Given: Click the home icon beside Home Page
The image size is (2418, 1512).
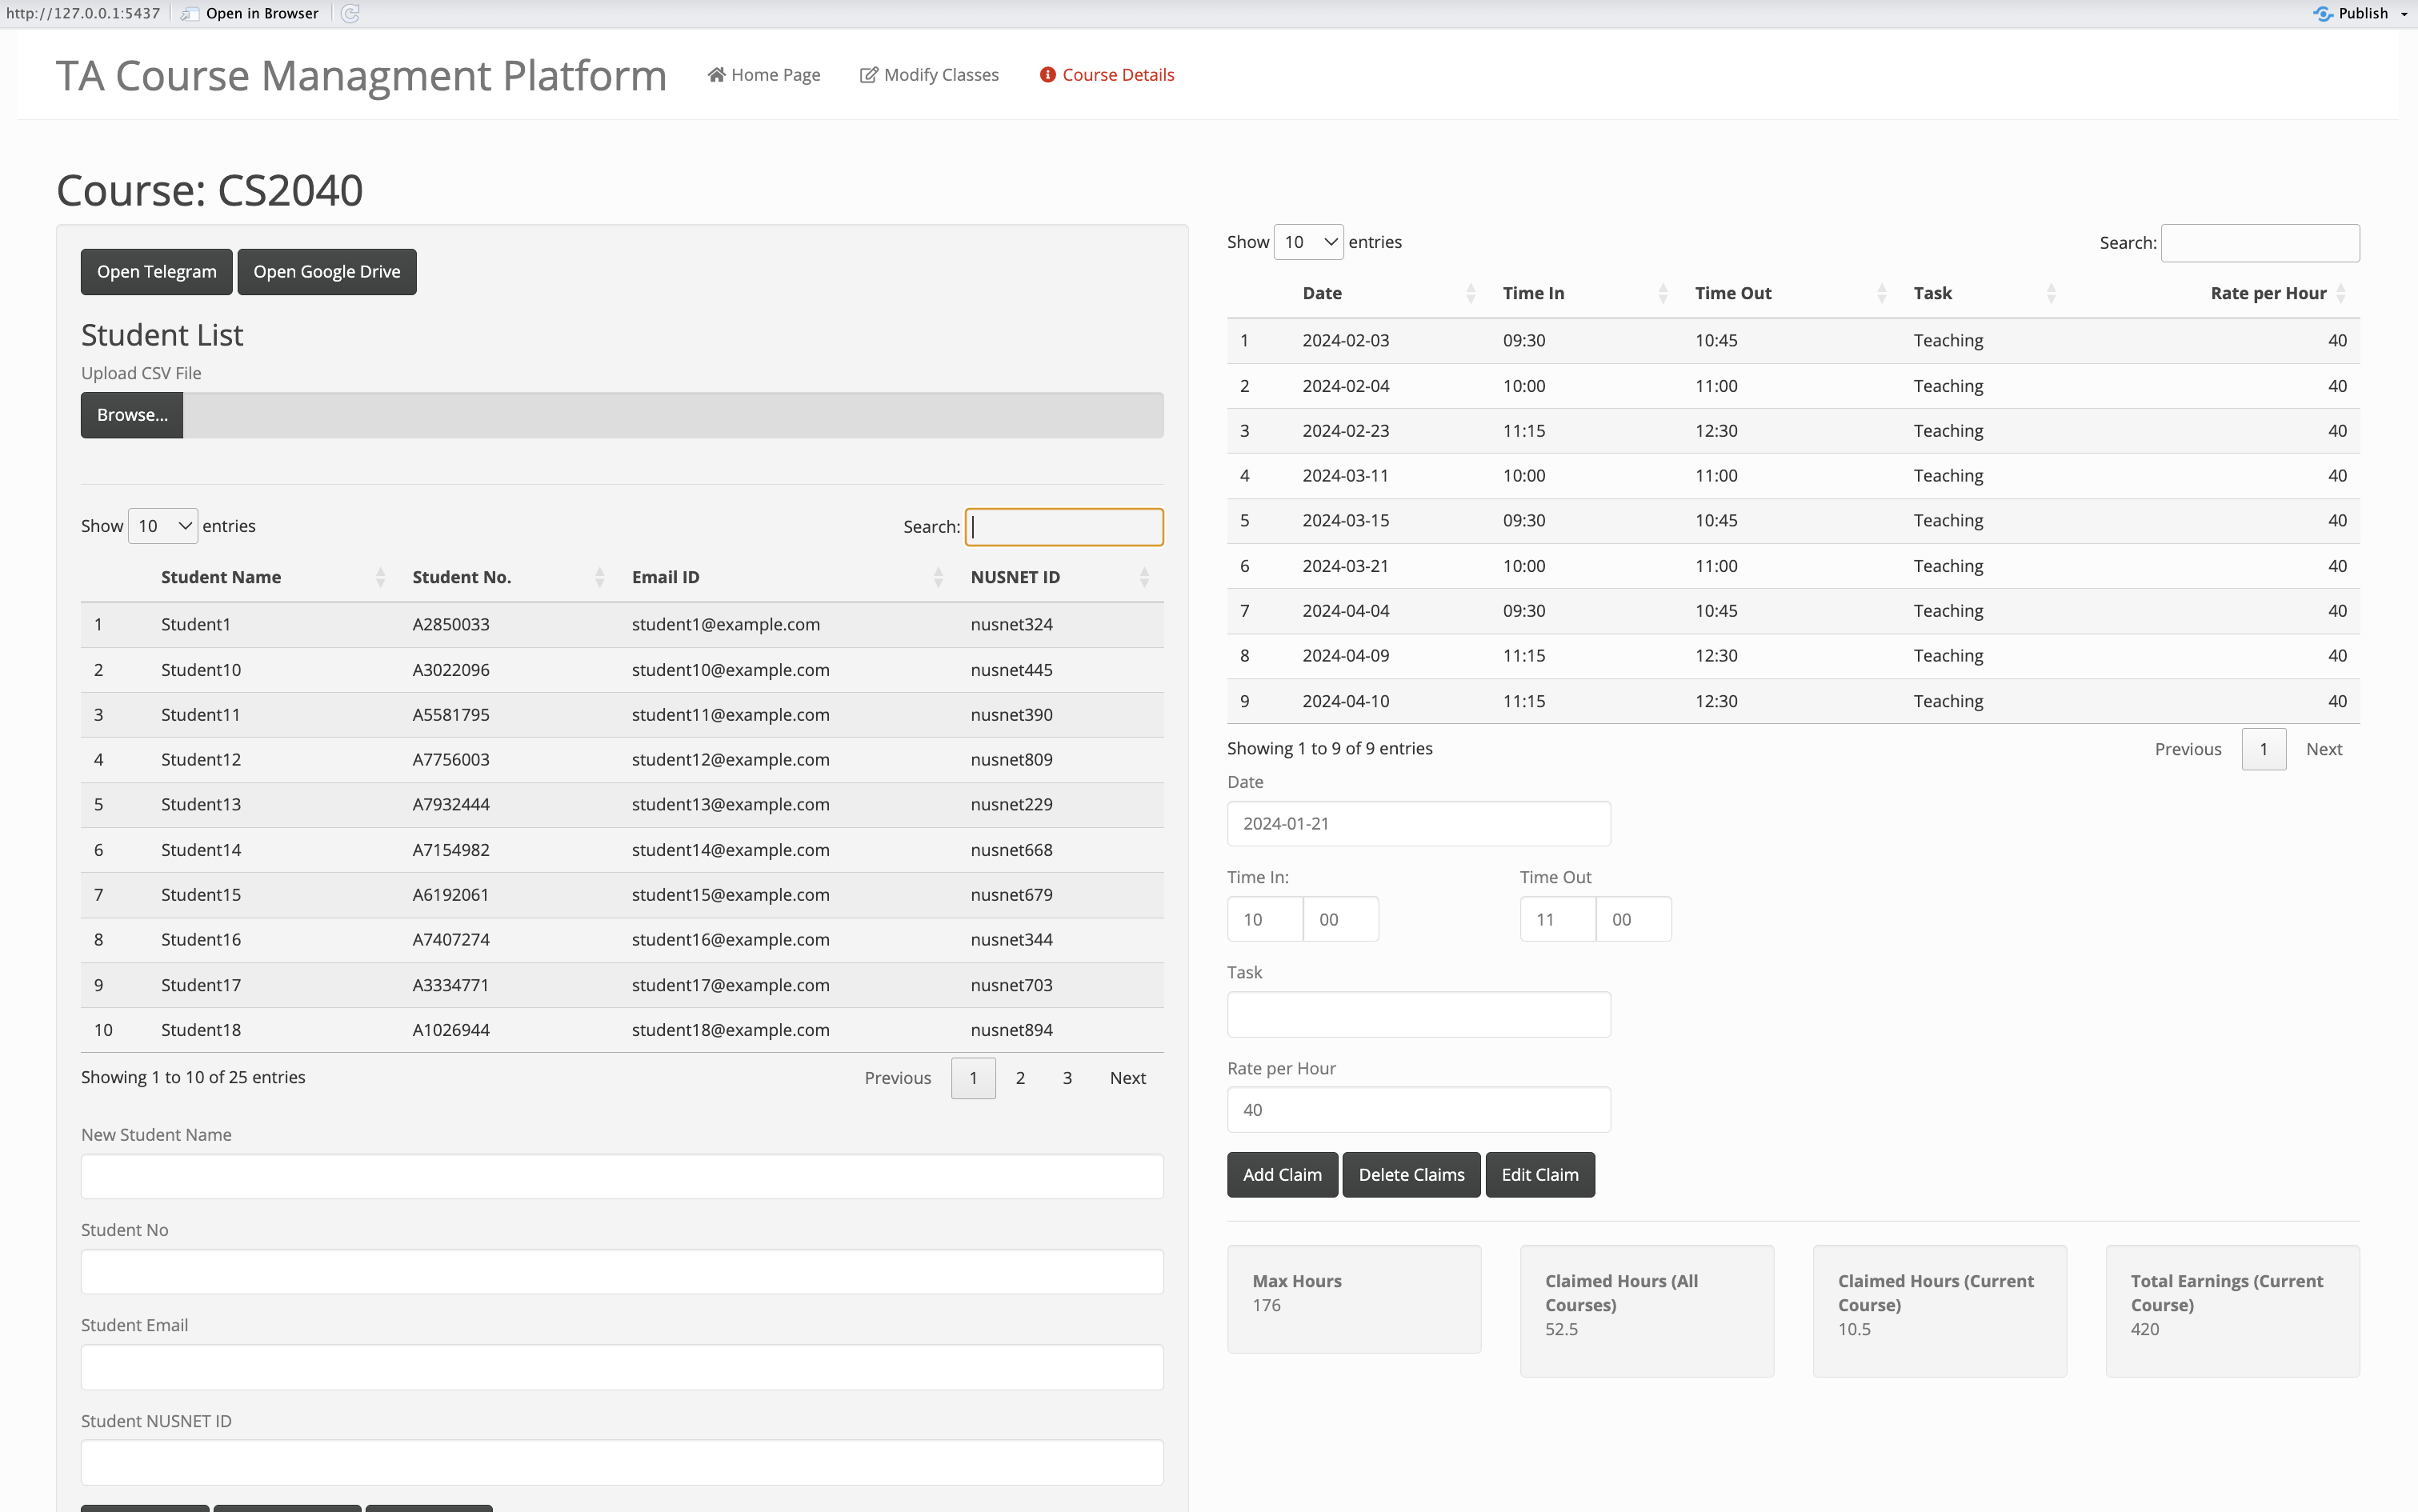Looking at the screenshot, I should tap(716, 75).
